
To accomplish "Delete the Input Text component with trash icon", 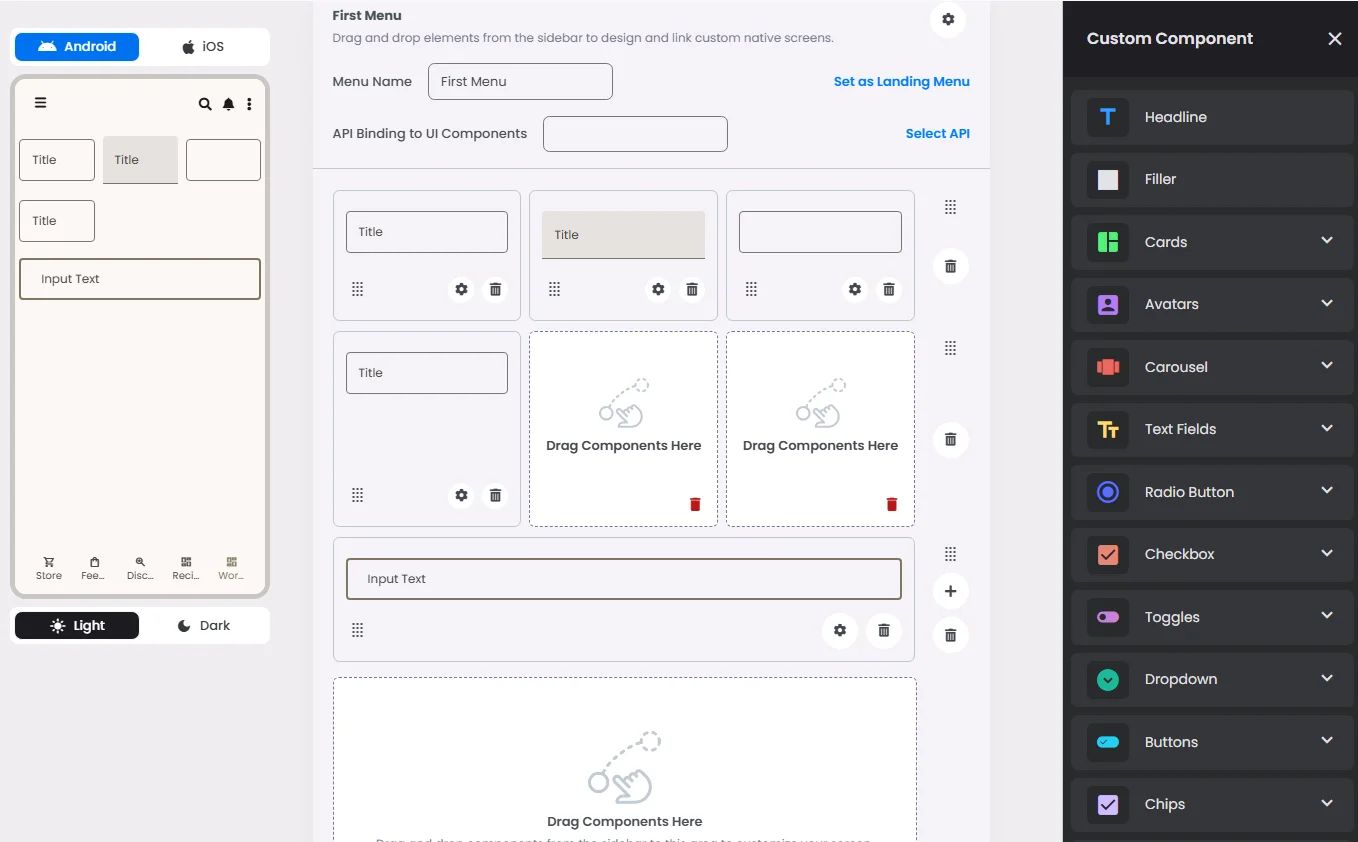I will tap(883, 631).
